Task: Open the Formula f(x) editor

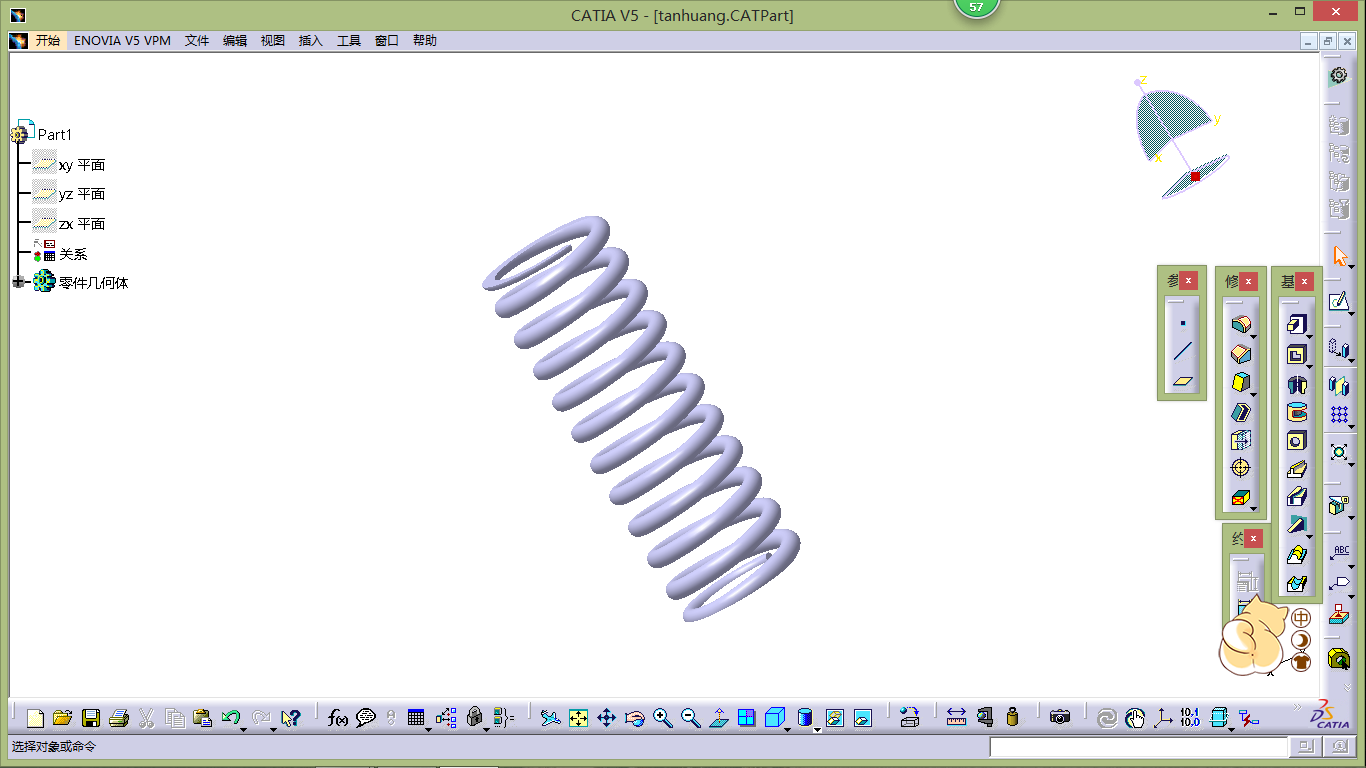Action: [338, 718]
